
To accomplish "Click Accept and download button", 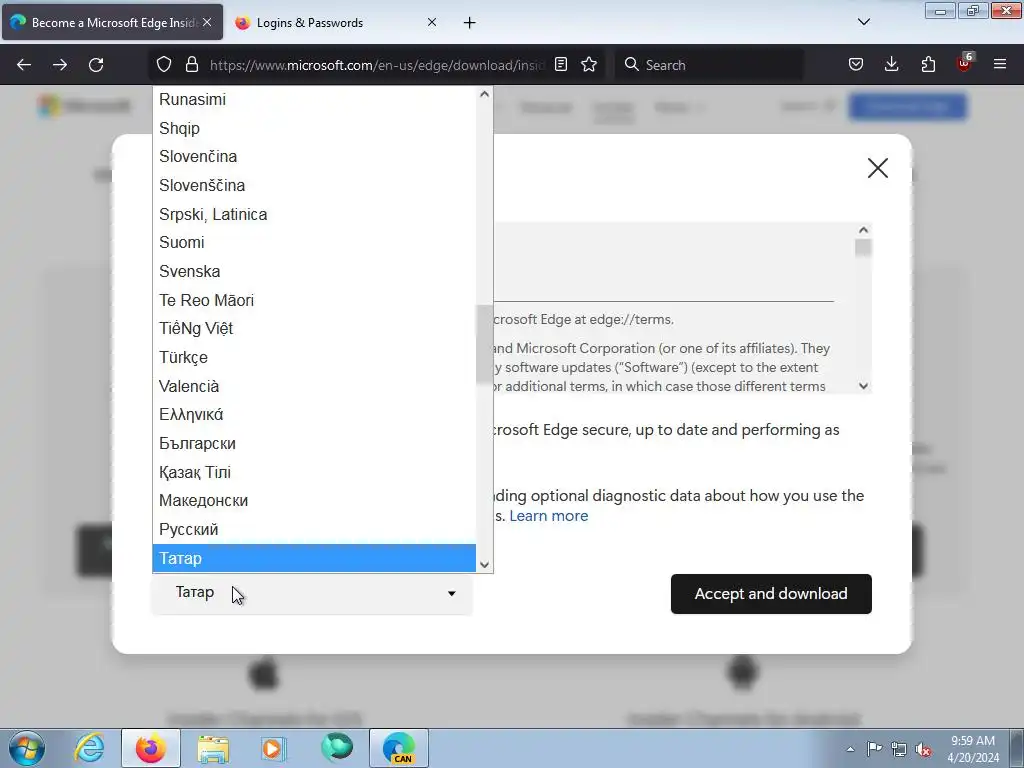I will [x=771, y=594].
